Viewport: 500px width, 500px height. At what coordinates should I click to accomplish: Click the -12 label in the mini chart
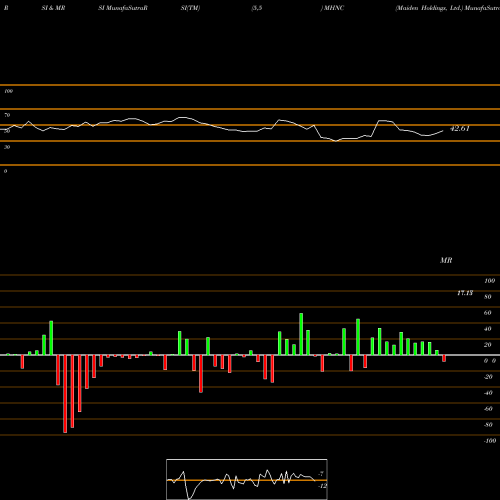(x=322, y=486)
